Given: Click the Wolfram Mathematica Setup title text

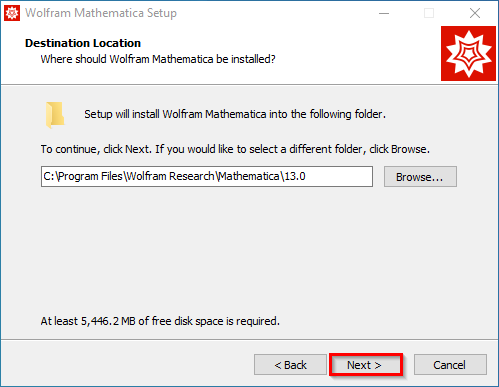Looking at the screenshot, I should coord(101,13).
